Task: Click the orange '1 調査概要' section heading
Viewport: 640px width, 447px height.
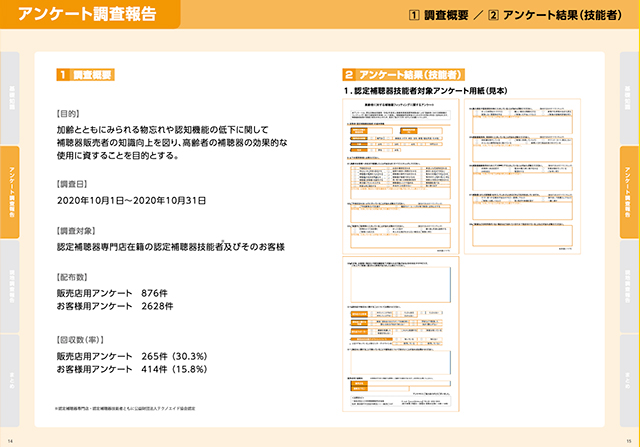Action: (85, 75)
